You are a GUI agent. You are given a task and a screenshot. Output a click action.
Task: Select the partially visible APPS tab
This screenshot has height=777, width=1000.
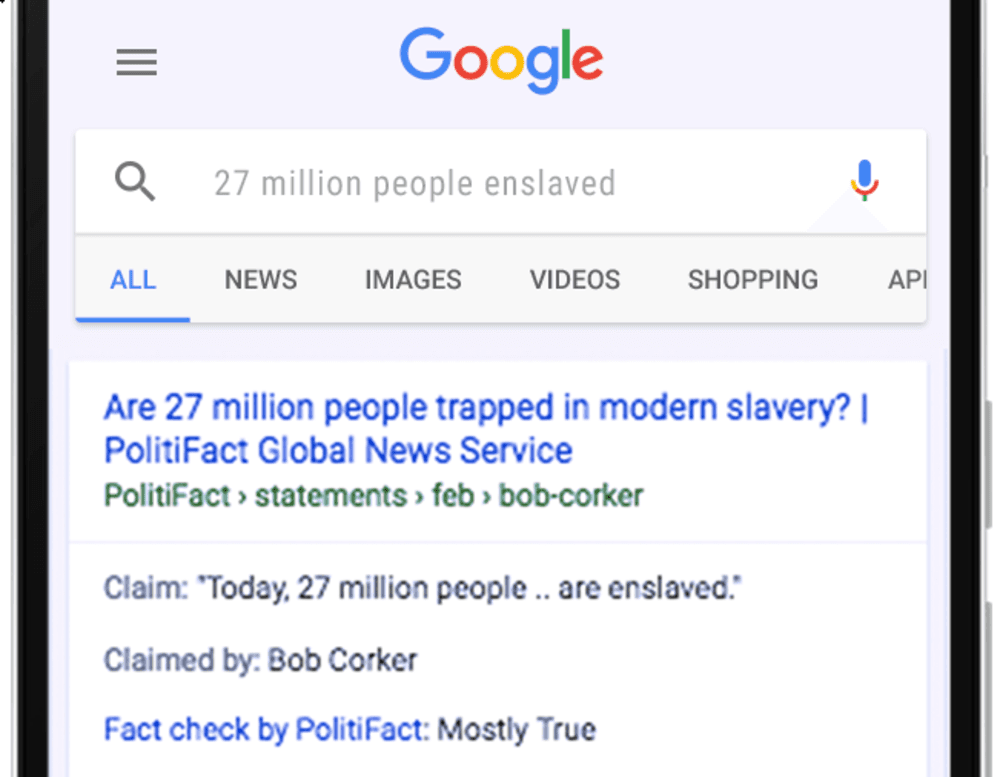906,280
